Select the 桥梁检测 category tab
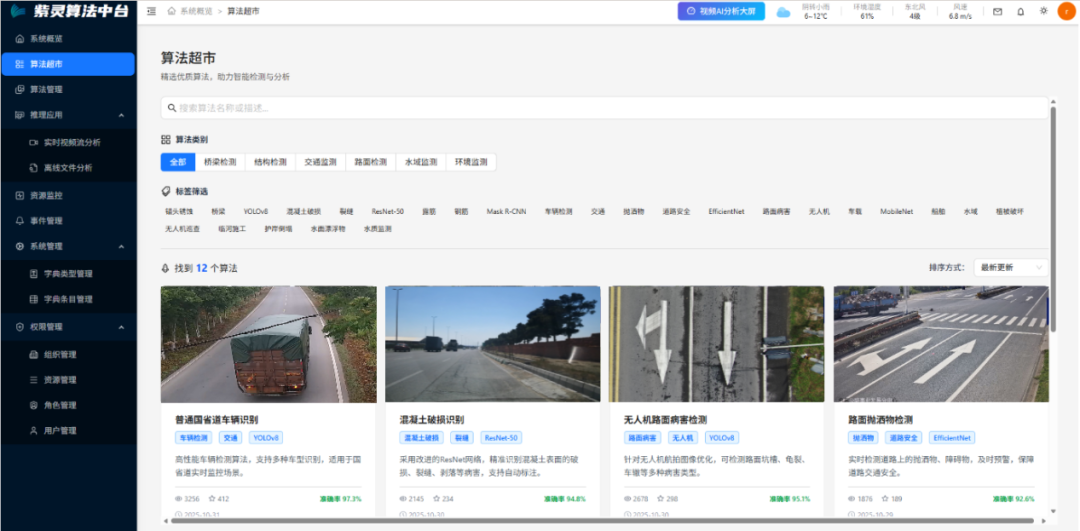 point(220,162)
